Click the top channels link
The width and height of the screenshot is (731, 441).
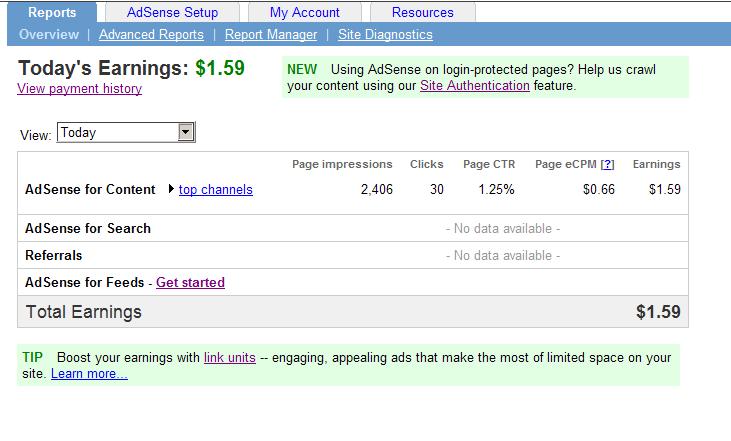(215, 190)
